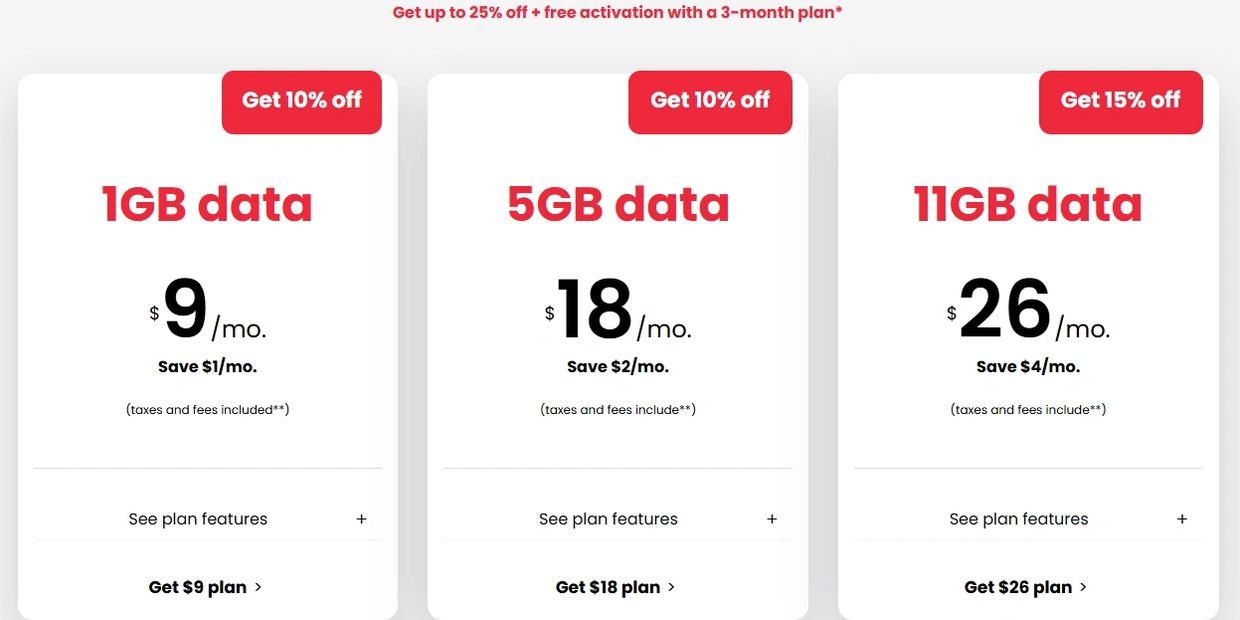Click the arrow chevron beside Get $9 plan
This screenshot has height=620, width=1240.
tap(258, 587)
